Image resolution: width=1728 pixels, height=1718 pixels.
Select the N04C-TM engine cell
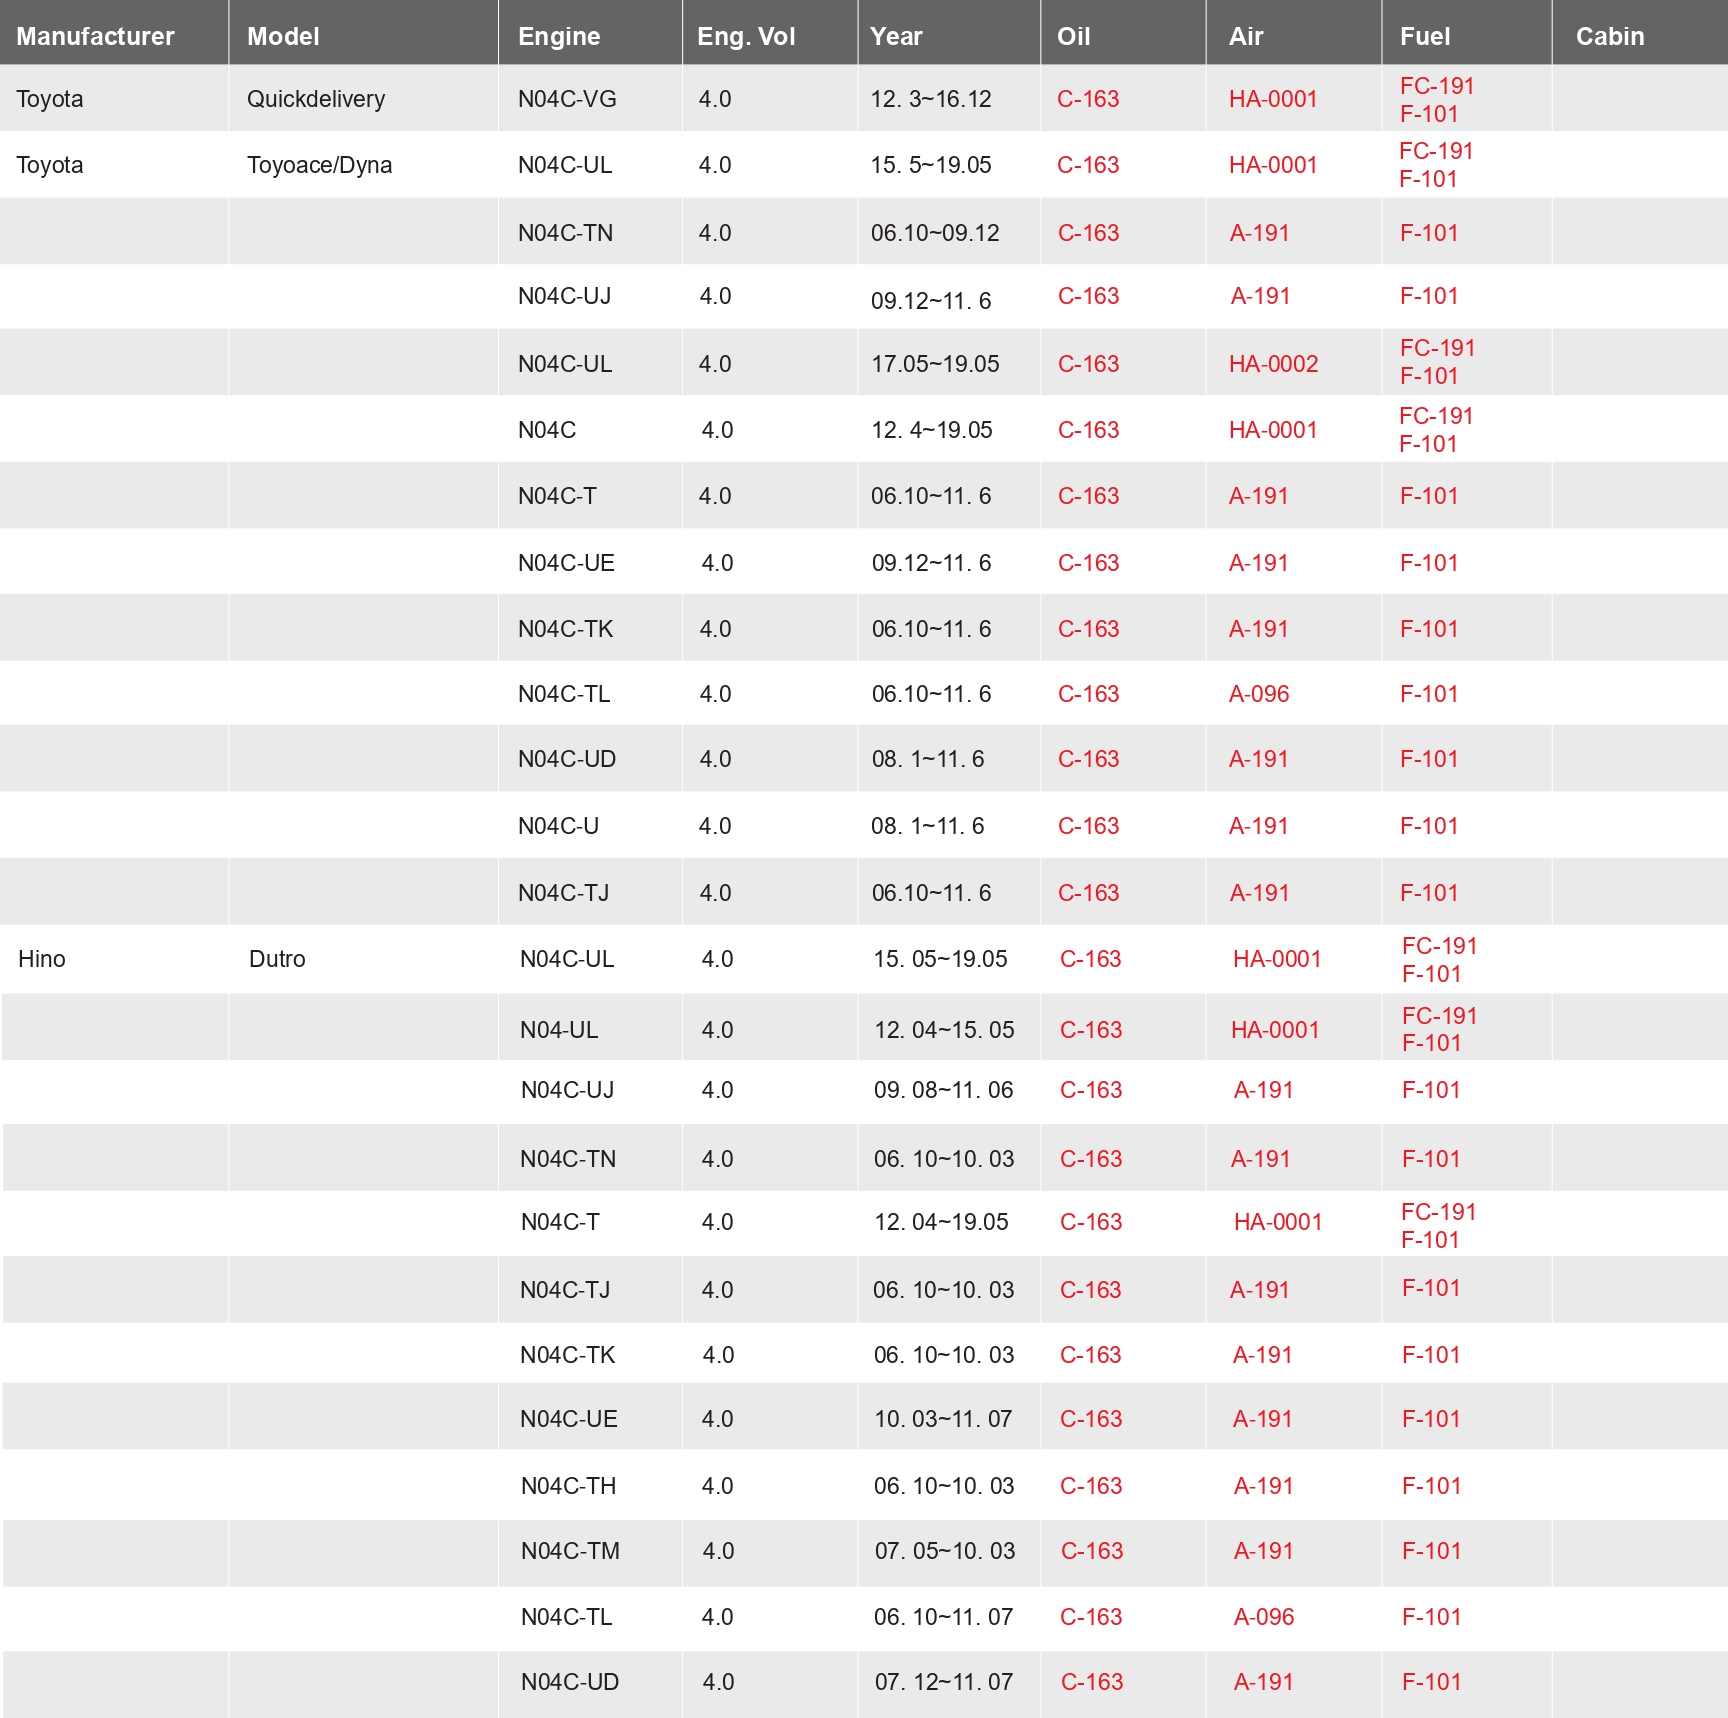pyautogui.click(x=570, y=1551)
